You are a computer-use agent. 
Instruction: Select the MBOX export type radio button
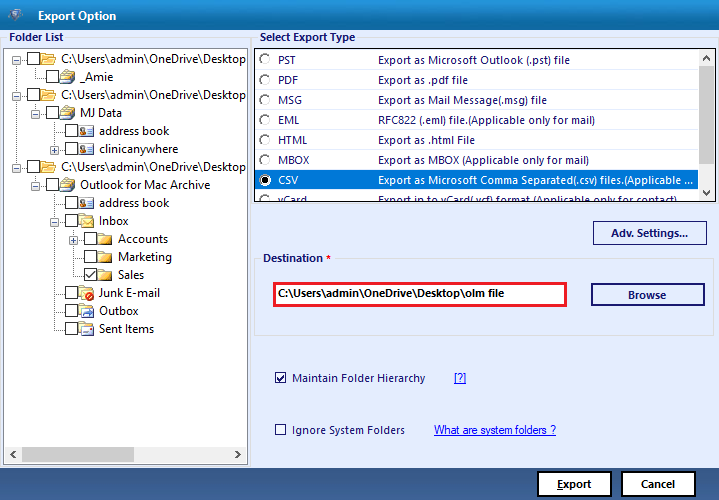[x=265, y=160]
